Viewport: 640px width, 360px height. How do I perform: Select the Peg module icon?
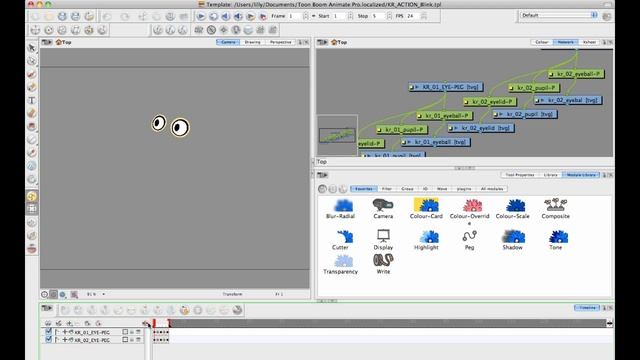tap(469, 236)
